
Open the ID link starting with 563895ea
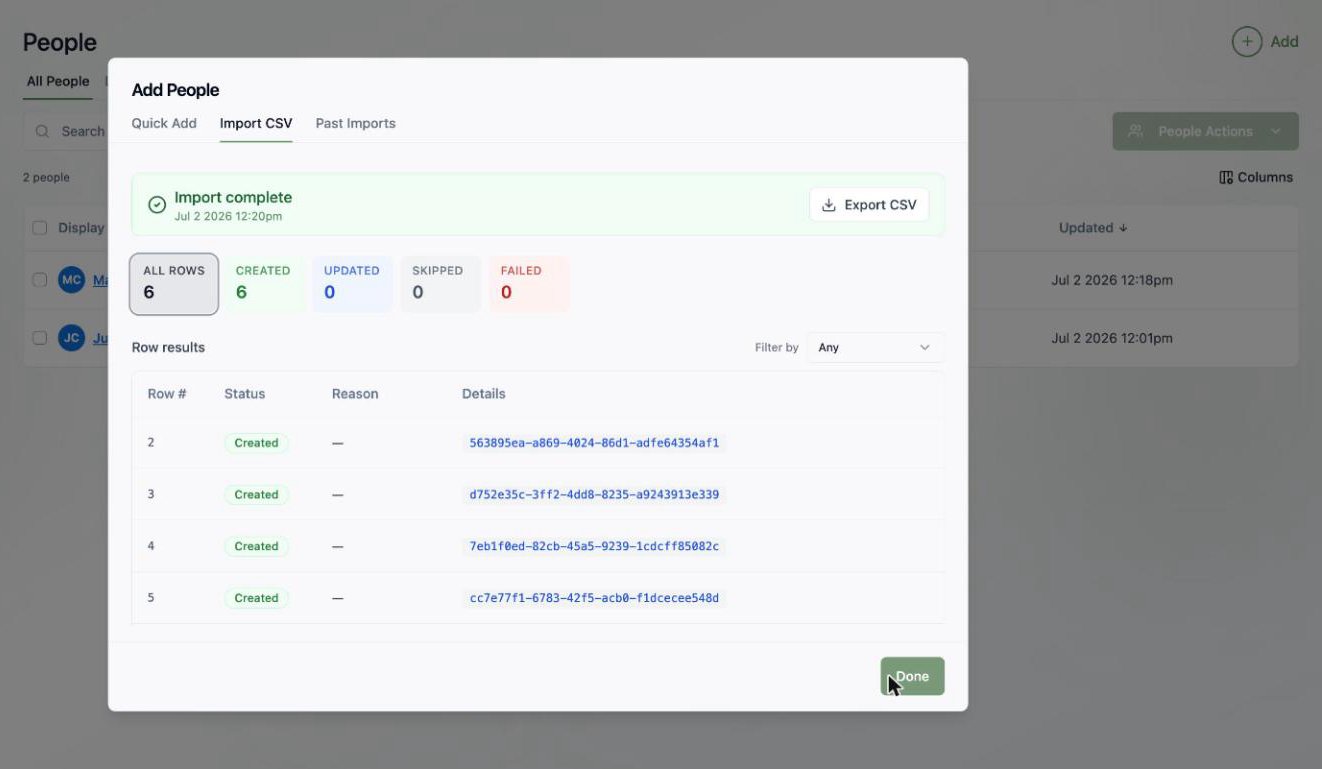(594, 443)
